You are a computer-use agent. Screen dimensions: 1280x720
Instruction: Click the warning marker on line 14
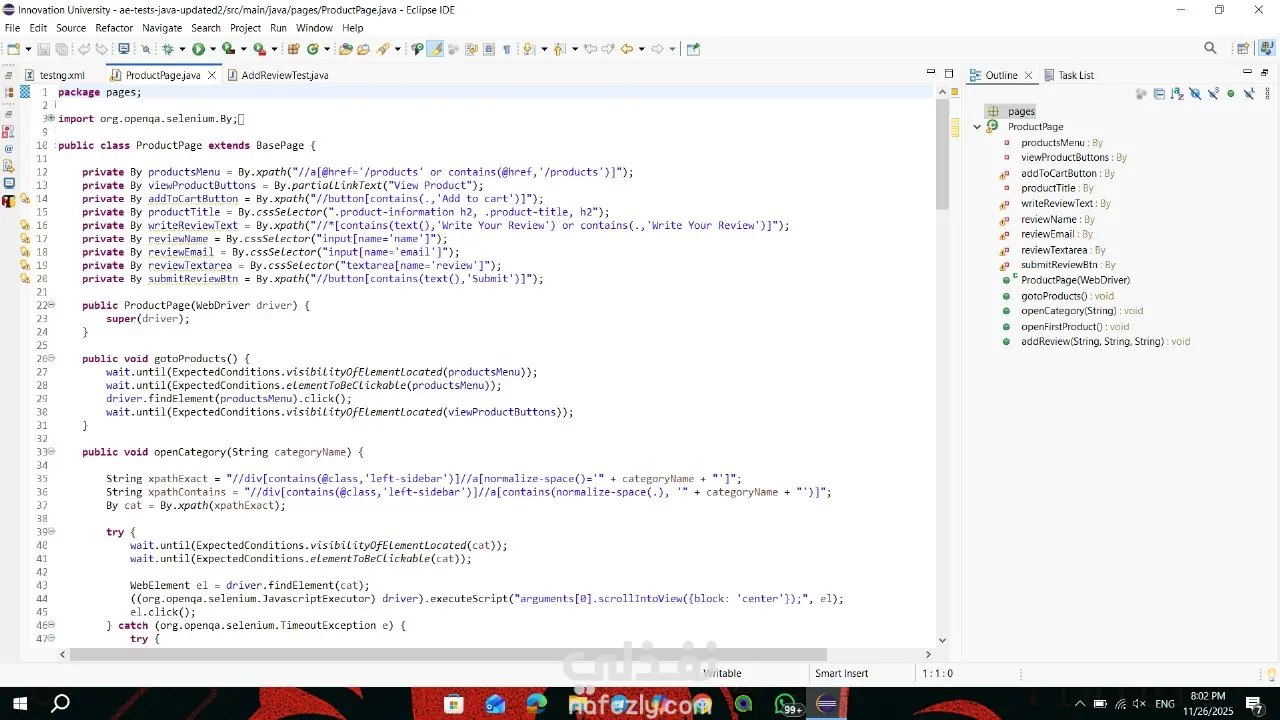(x=25, y=199)
